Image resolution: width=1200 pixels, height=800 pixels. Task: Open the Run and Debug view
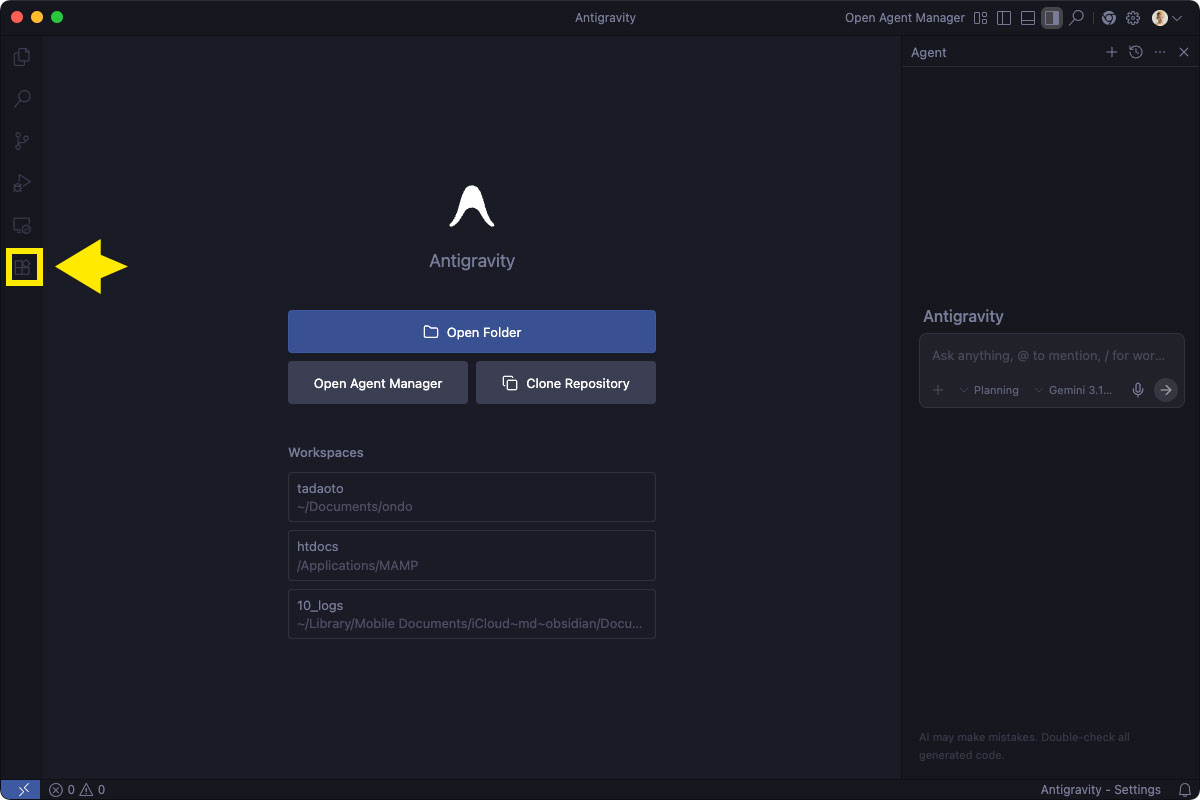21,183
